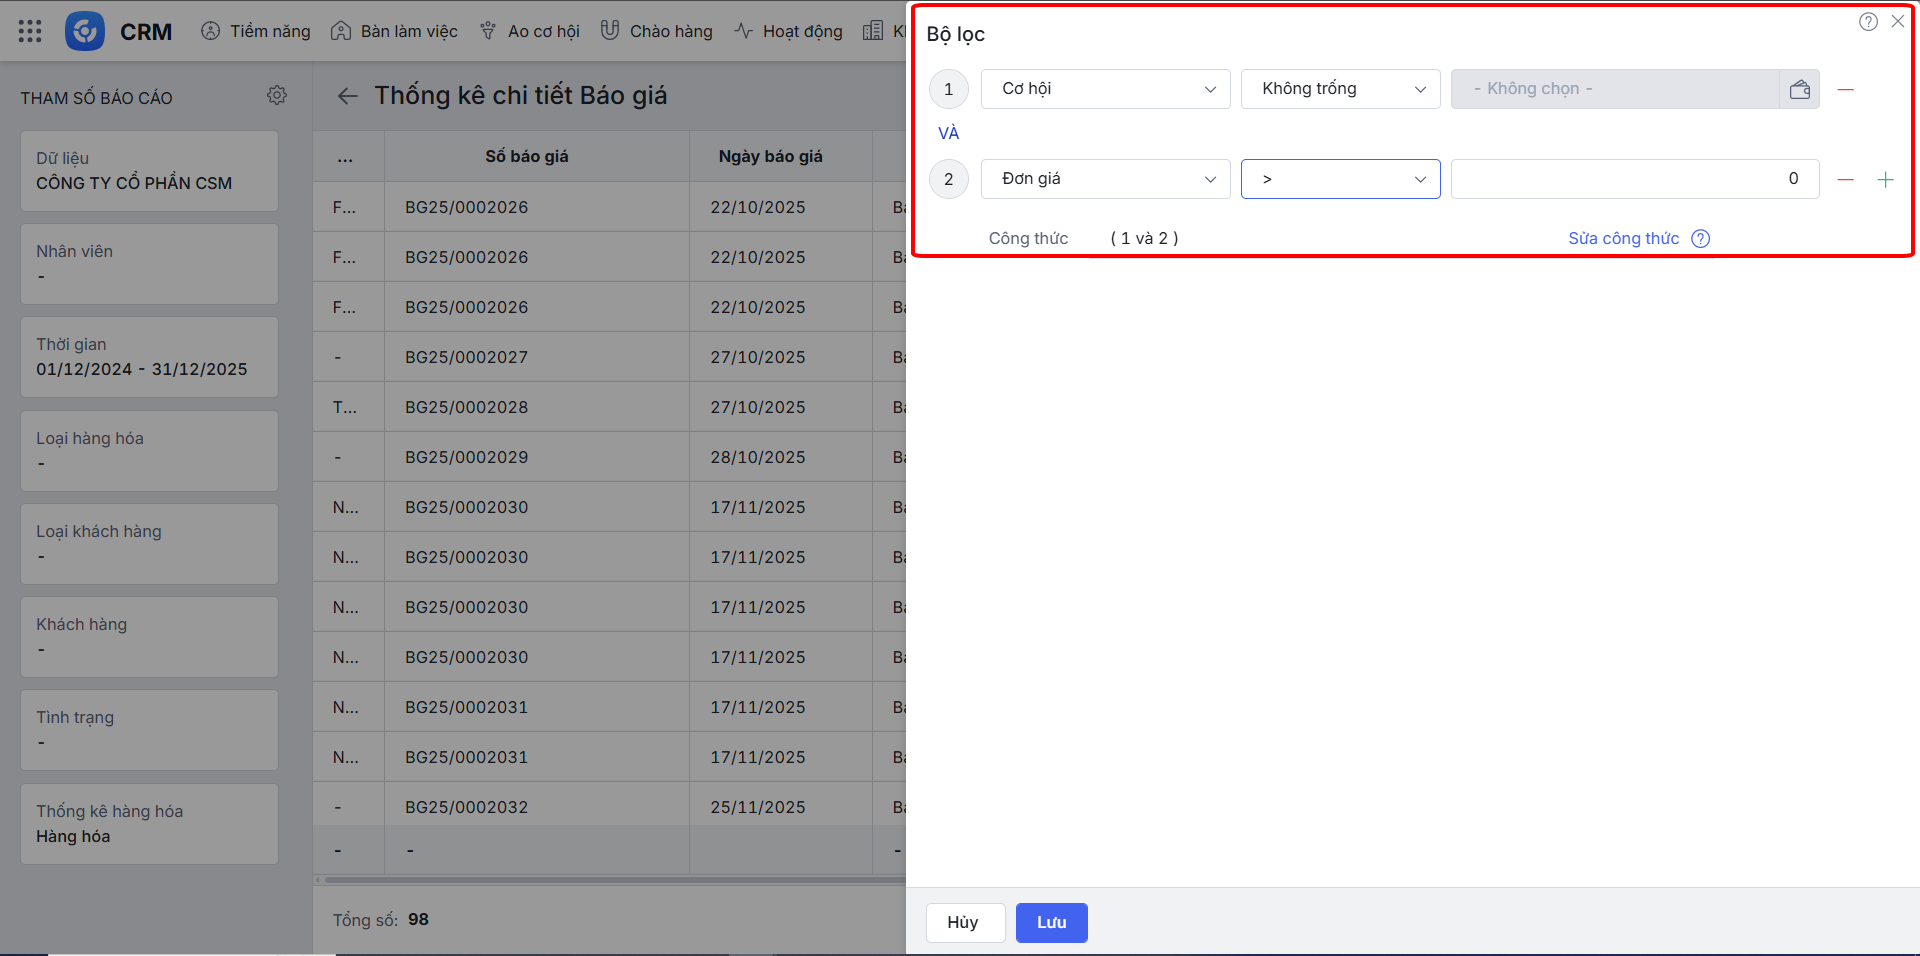Open the app launcher grid icon
The width and height of the screenshot is (1920, 956).
30,31
